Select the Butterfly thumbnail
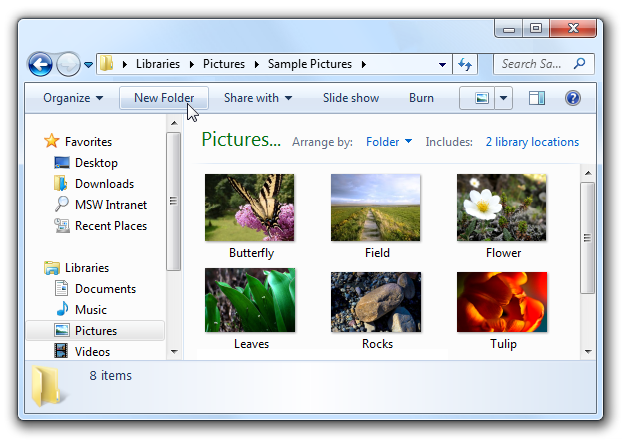 [250, 207]
